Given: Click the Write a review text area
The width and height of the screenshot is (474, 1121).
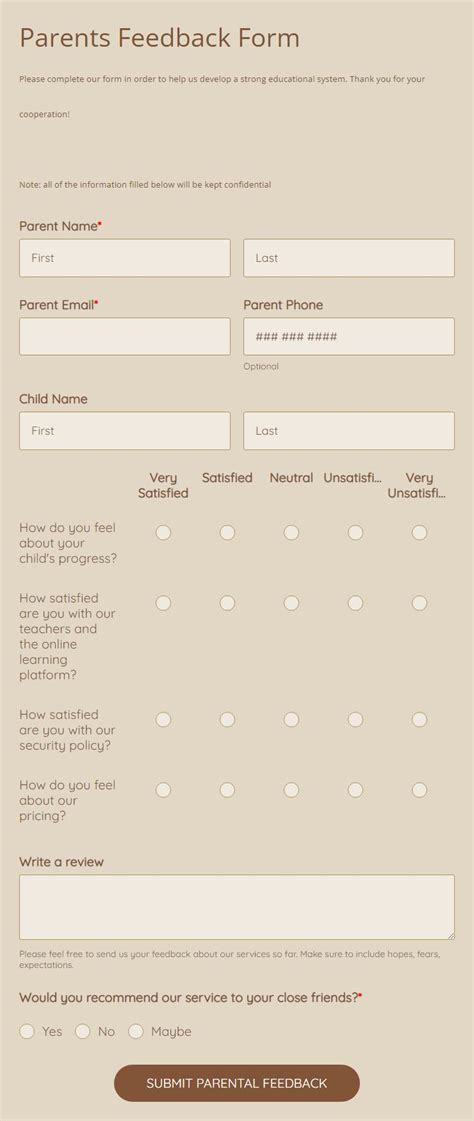Looking at the screenshot, I should pos(237,907).
